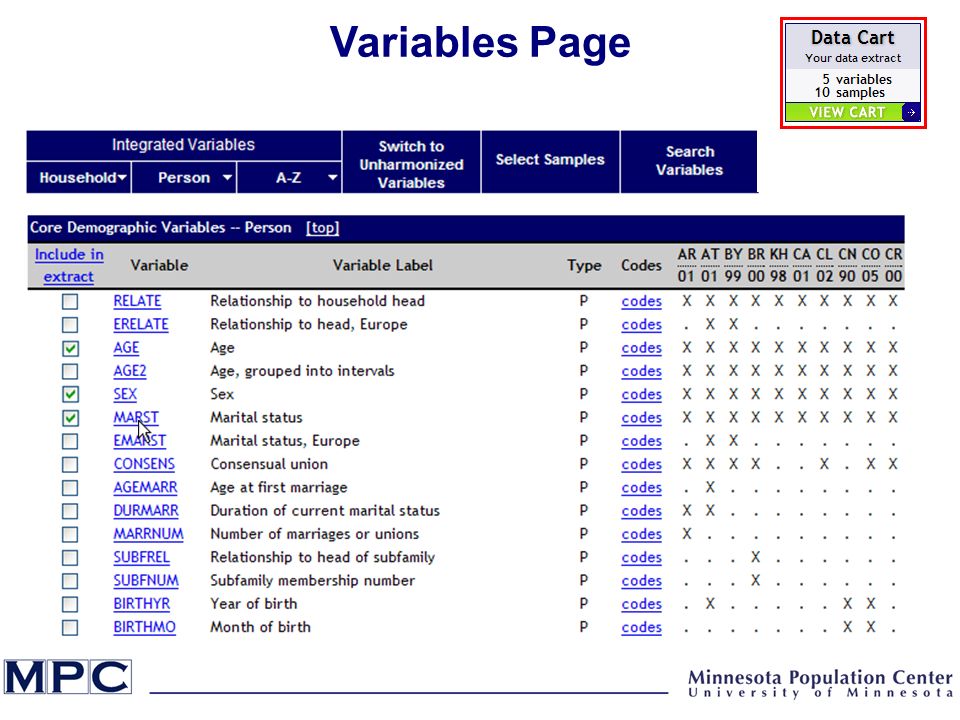
Task: Expand the A-Z dropdown menu
Action: [x=290, y=178]
